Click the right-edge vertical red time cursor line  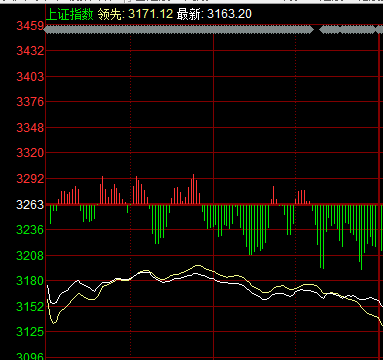tap(379, 192)
